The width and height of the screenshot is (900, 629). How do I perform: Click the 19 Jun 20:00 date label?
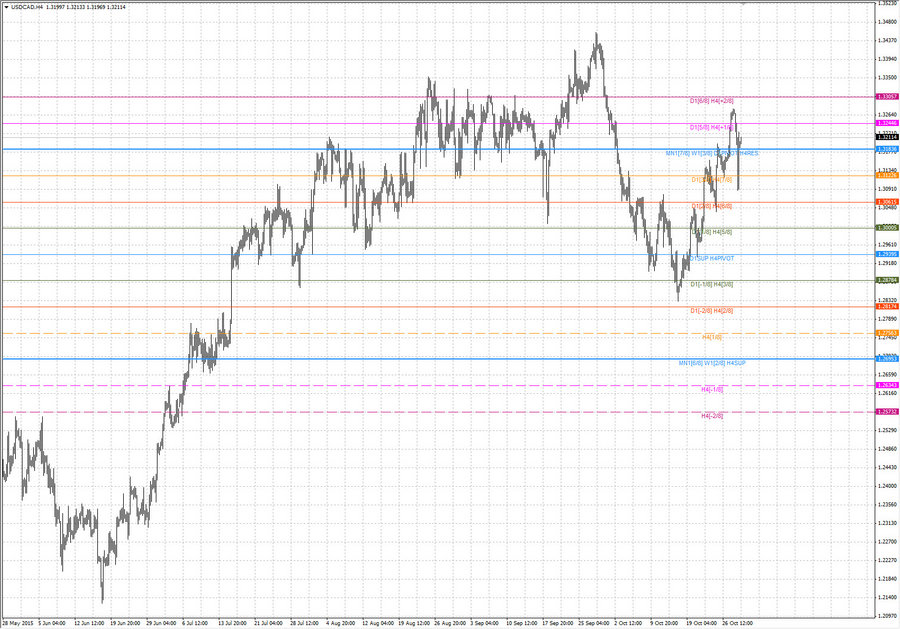[x=125, y=623]
